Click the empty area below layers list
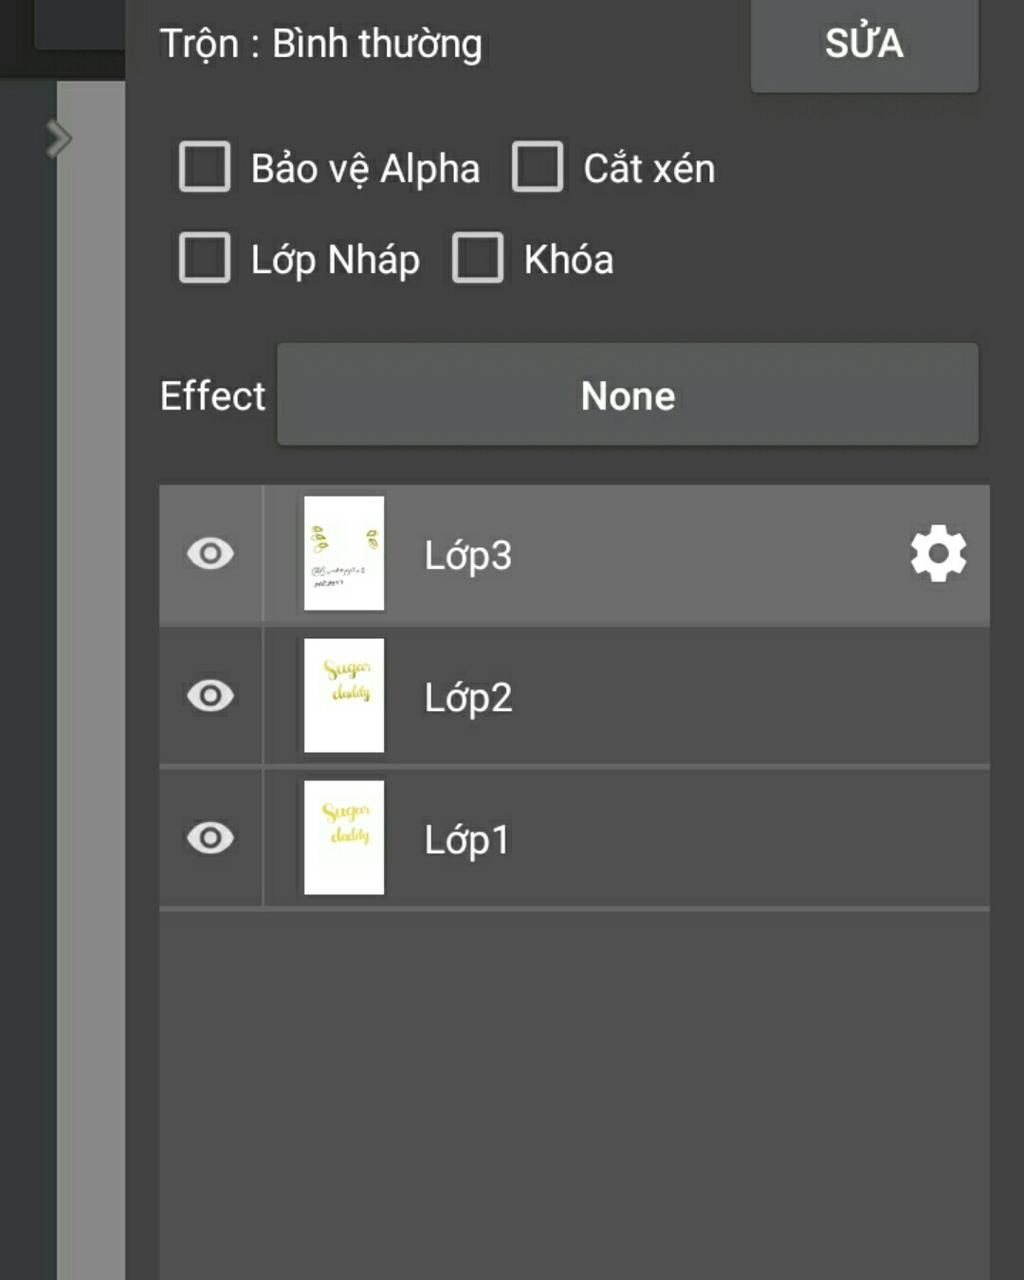 (x=574, y=1090)
